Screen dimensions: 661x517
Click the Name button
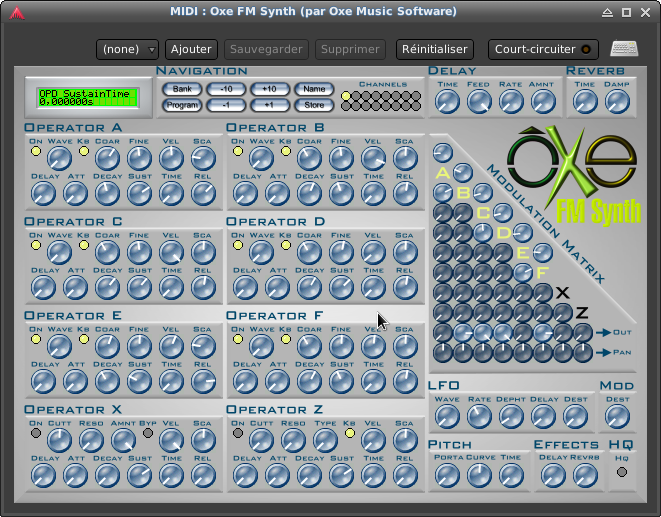[314, 89]
